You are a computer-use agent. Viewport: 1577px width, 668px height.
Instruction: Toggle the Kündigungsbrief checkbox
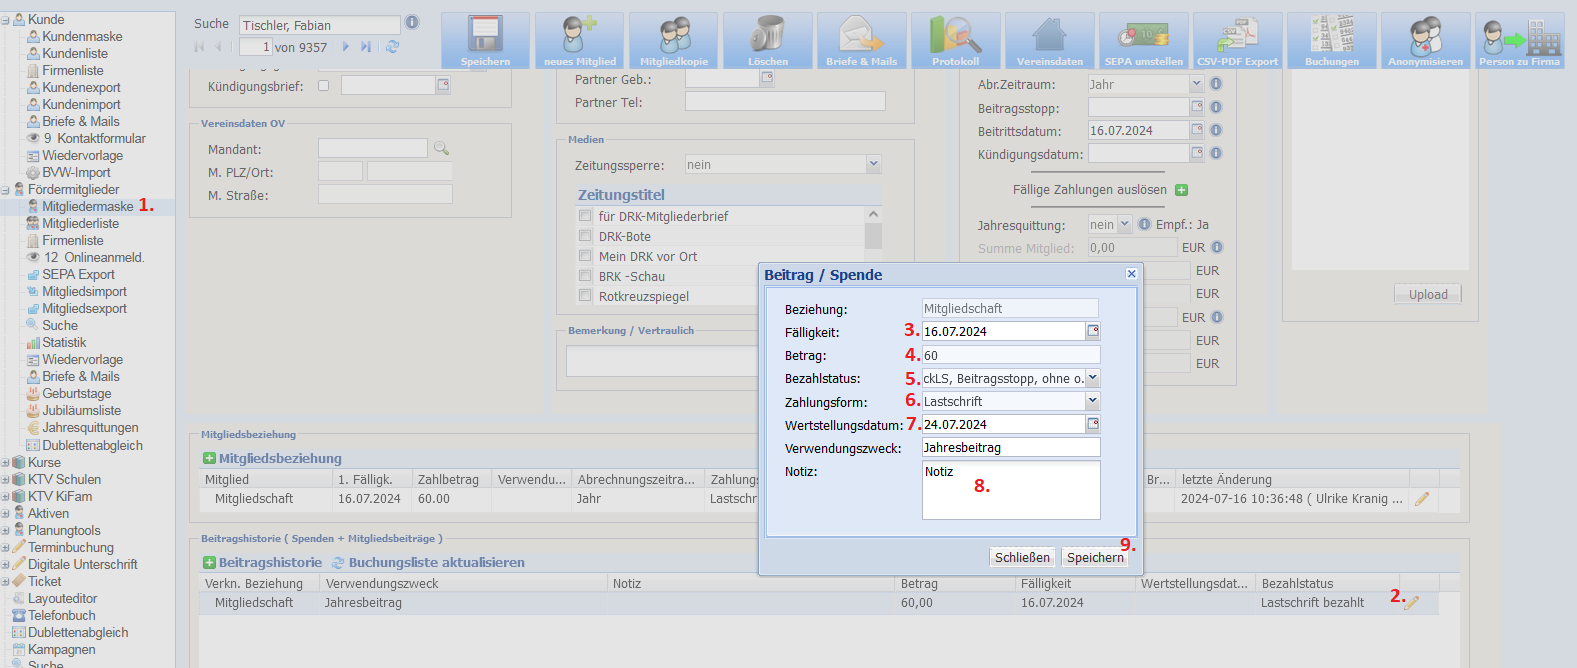pos(323,86)
